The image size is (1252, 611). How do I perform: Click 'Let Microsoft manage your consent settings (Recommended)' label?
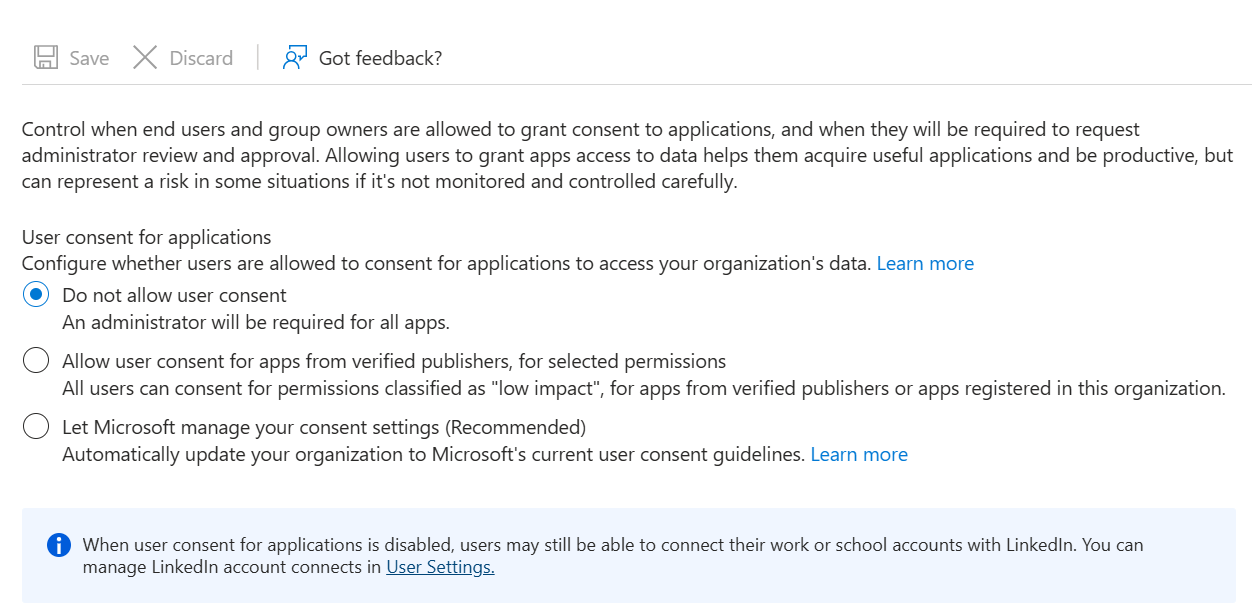click(323, 427)
